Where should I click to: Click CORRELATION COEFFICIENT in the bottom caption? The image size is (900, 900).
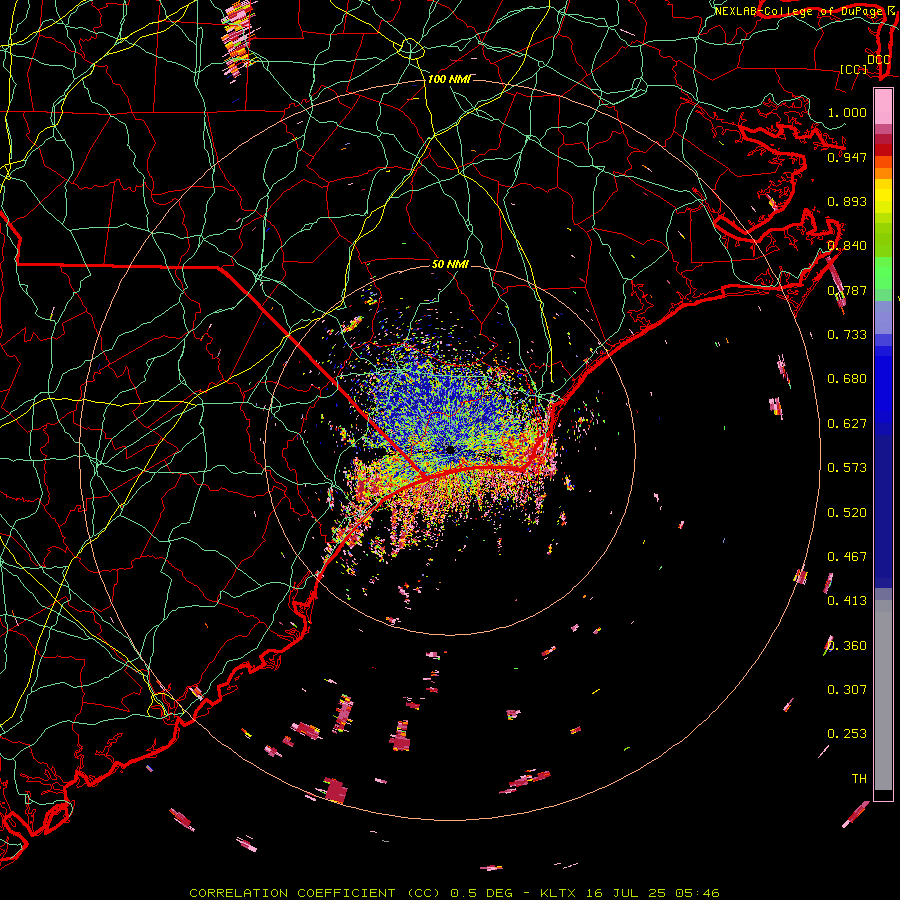(292, 893)
